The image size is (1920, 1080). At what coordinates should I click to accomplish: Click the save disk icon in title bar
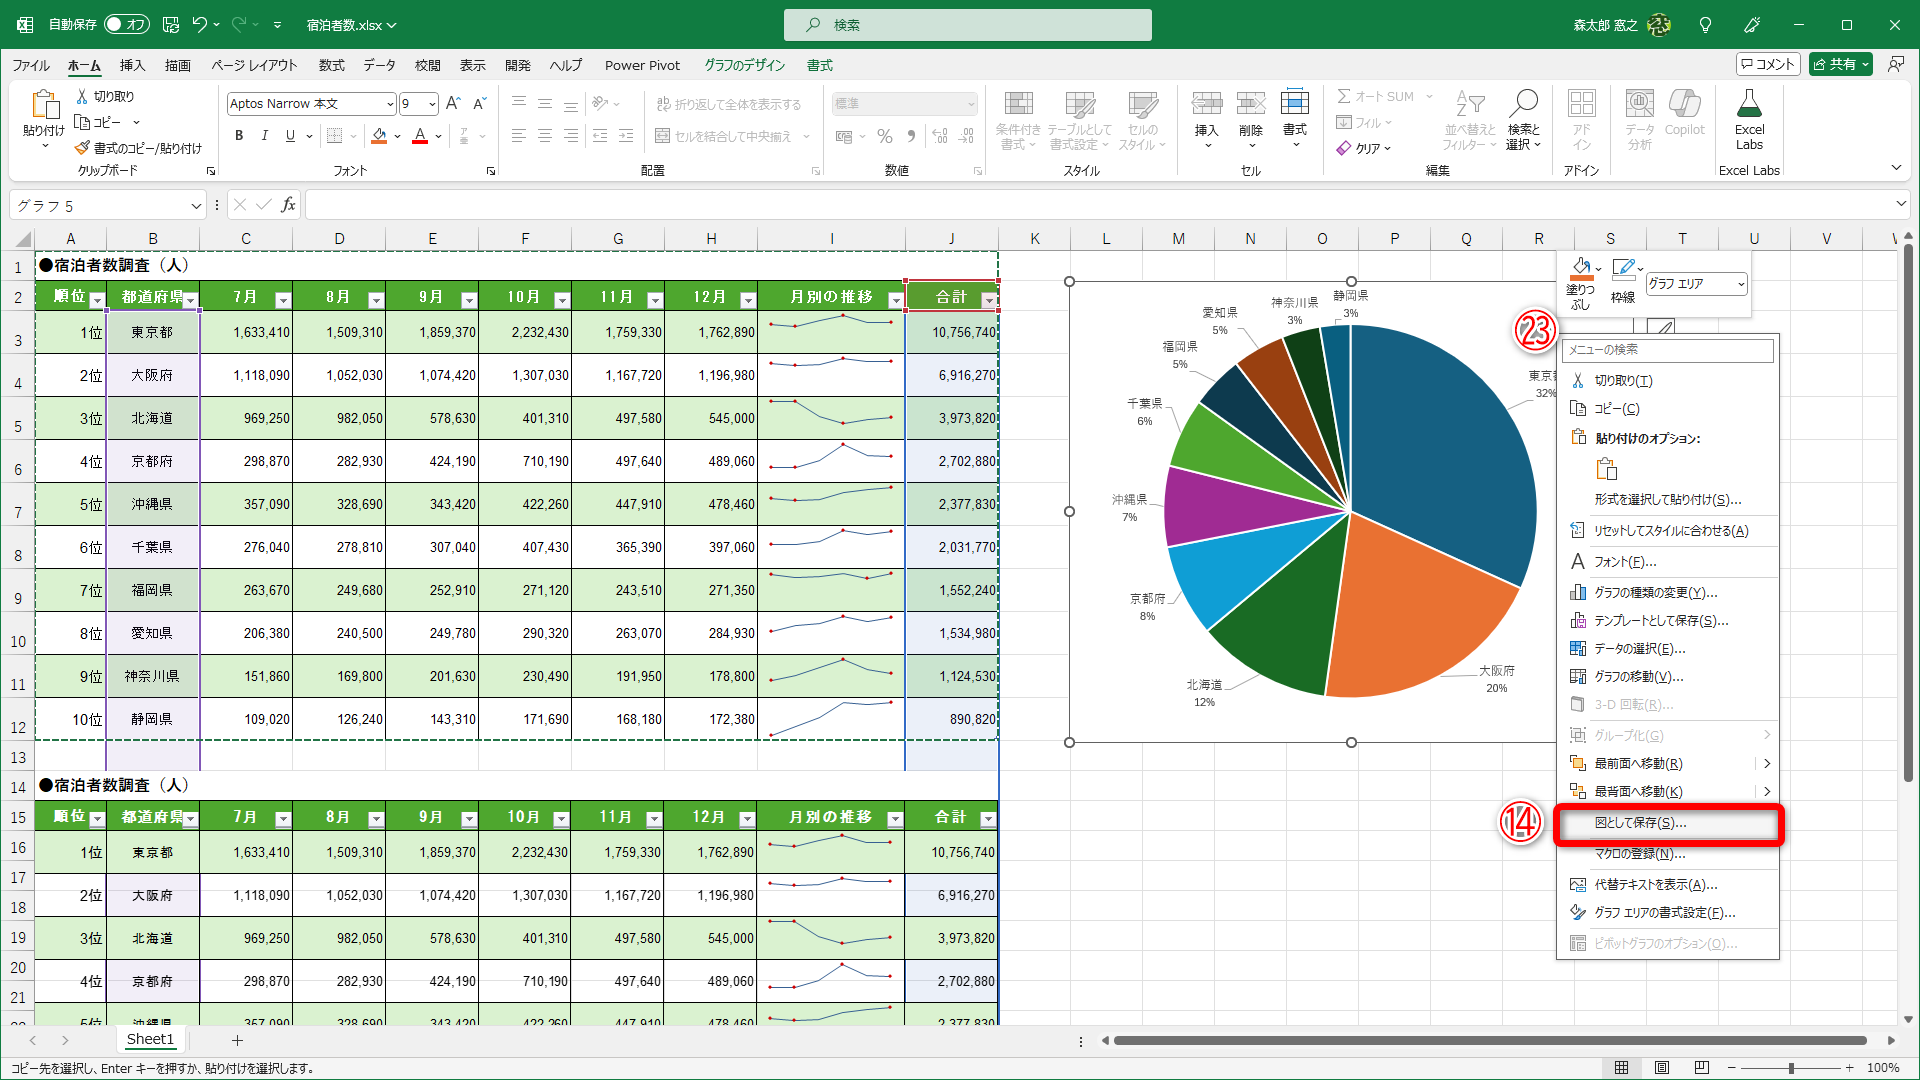[x=171, y=24]
